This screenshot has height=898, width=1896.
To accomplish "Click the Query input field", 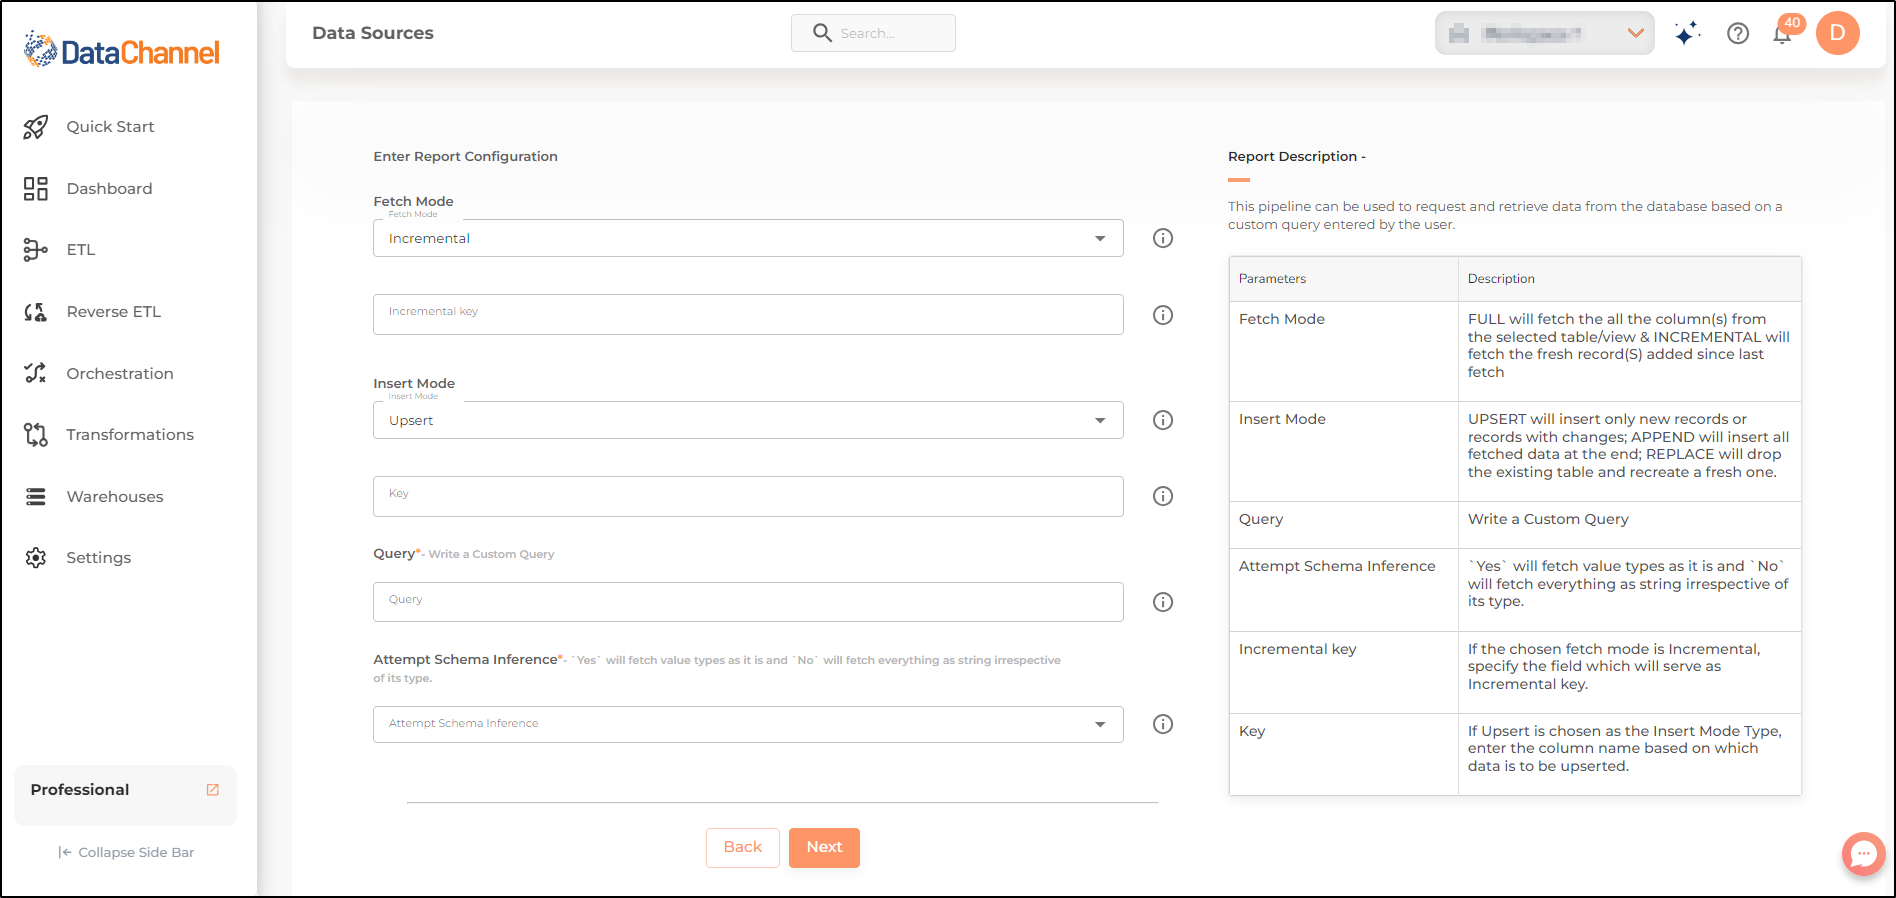I will tap(748, 602).
